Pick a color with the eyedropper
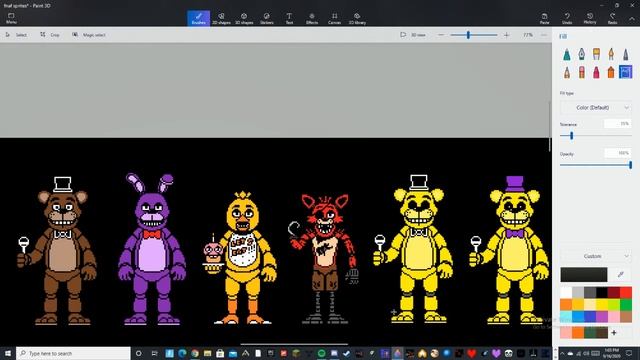The image size is (640, 360). pos(620,275)
